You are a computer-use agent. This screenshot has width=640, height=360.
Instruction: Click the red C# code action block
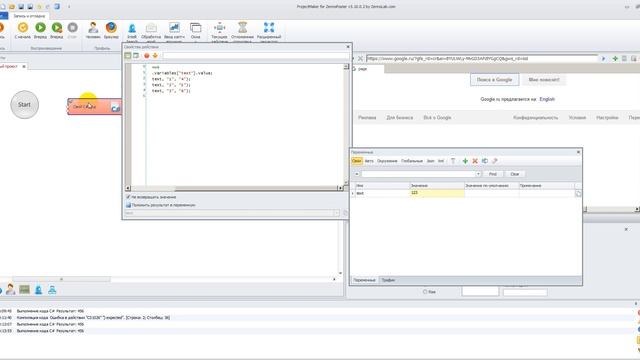[x=94, y=107]
